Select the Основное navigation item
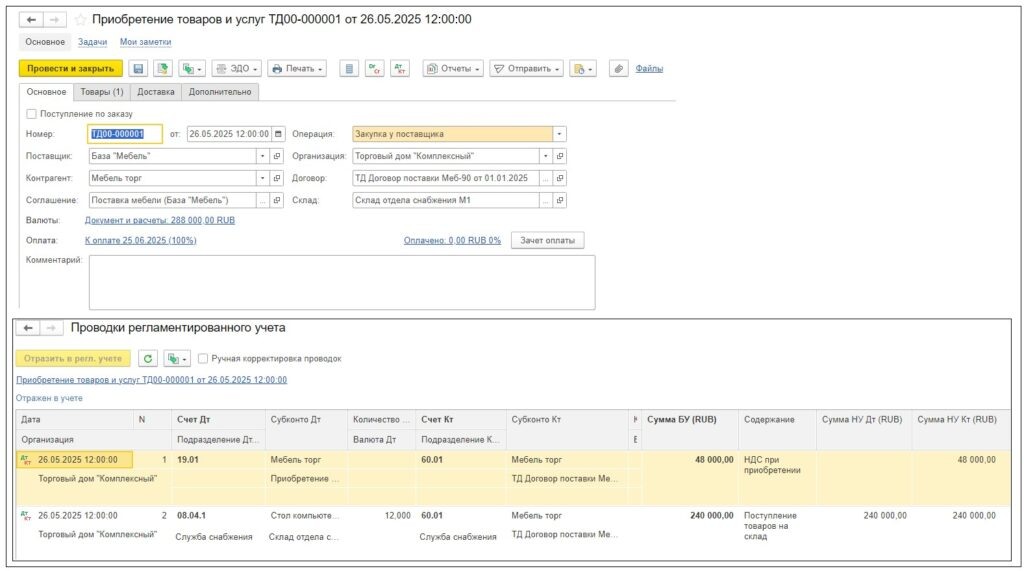 [x=45, y=42]
